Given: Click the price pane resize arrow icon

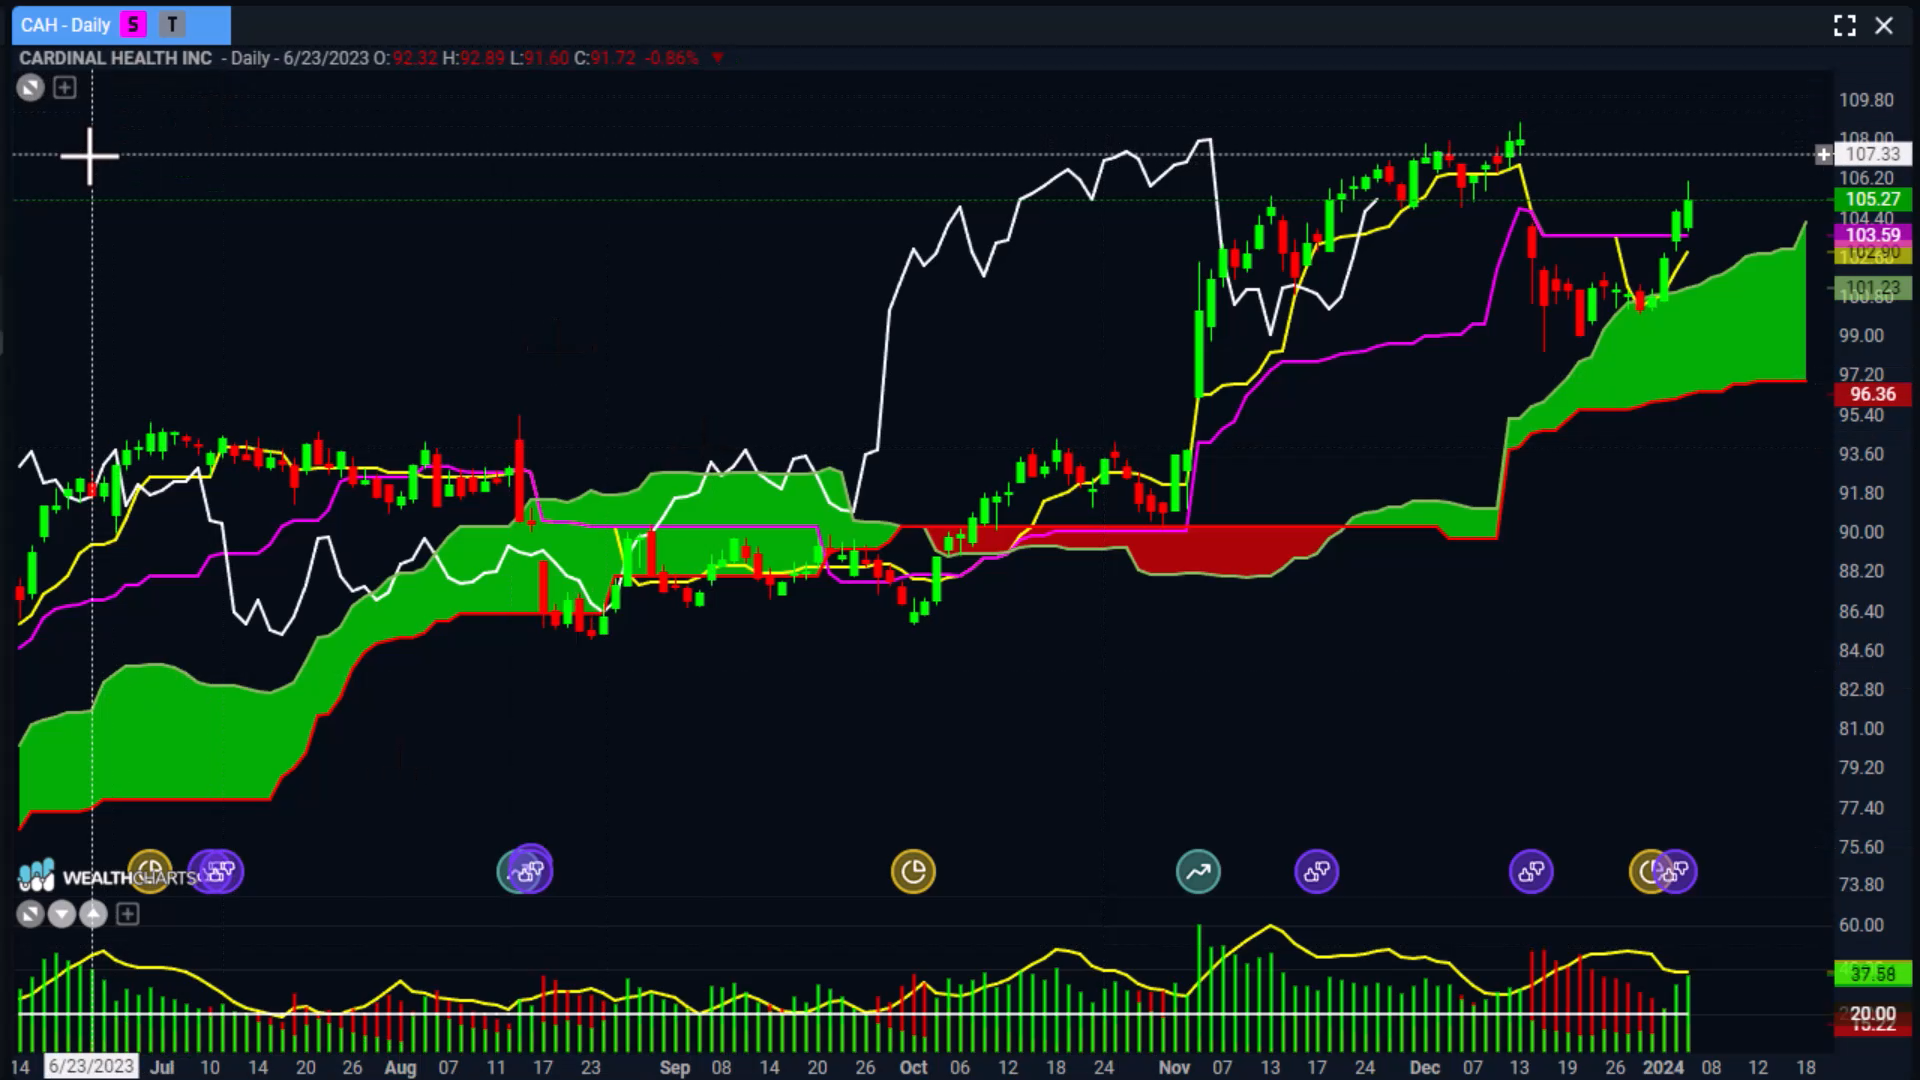Looking at the screenshot, I should (30, 88).
